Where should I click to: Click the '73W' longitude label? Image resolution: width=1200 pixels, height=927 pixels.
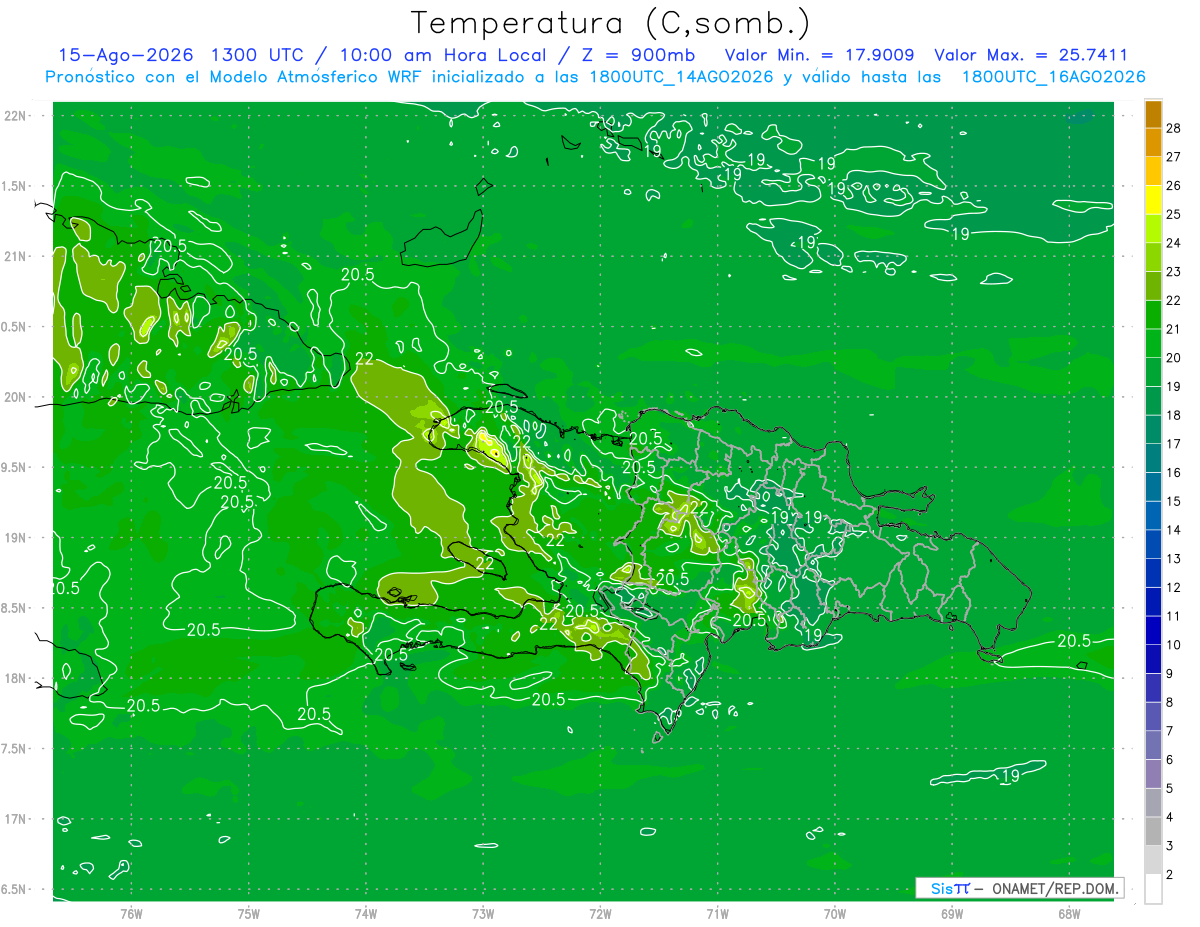pyautogui.click(x=483, y=913)
